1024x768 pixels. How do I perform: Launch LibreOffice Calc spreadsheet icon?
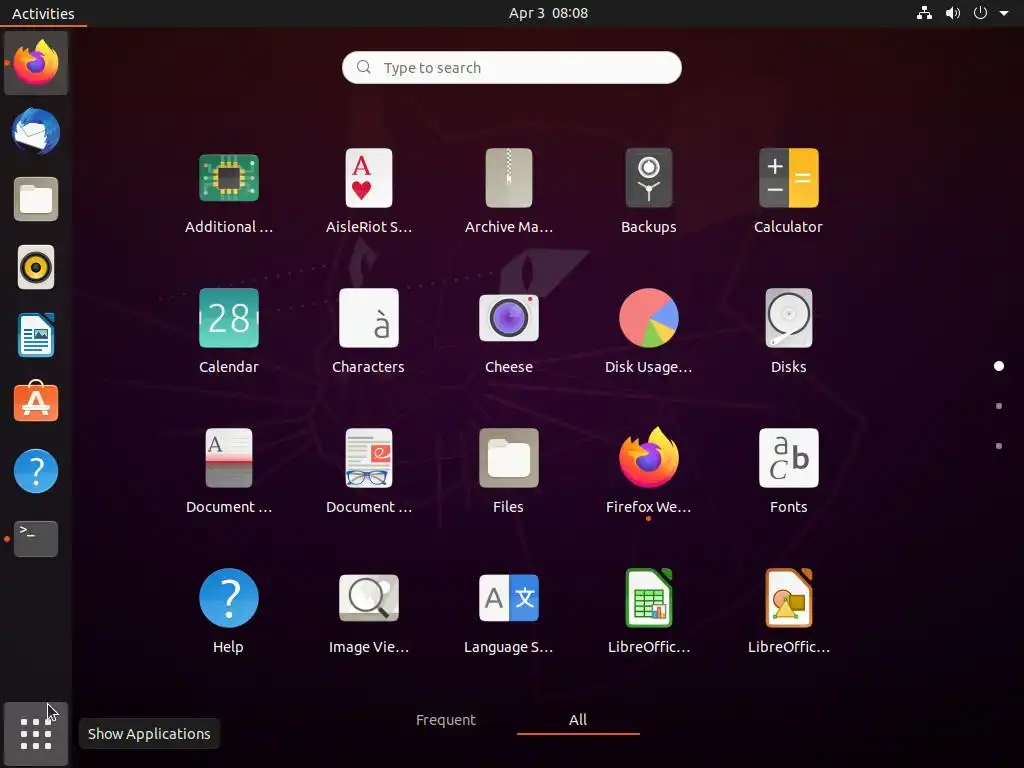648,611
